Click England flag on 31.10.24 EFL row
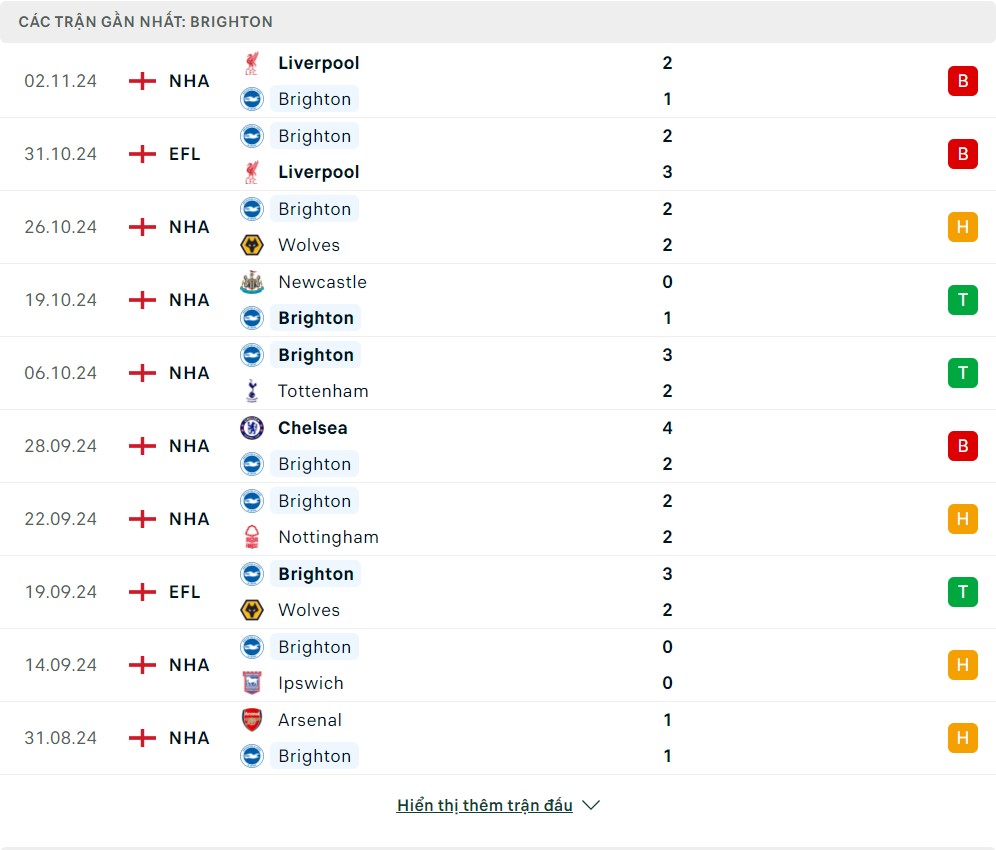Viewport: 996px width, 850px height. click(143, 154)
